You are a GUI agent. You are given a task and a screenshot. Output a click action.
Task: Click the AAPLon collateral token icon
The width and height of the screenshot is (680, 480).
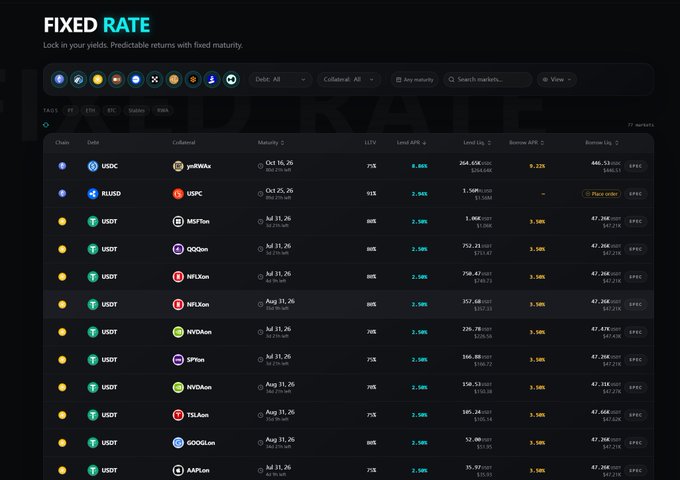tap(178, 470)
